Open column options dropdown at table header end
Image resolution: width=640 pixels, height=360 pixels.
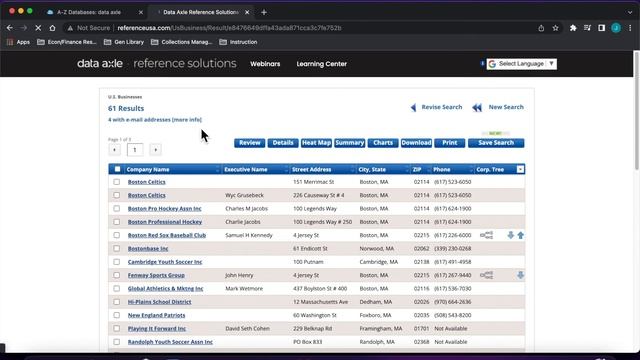tap(520, 169)
